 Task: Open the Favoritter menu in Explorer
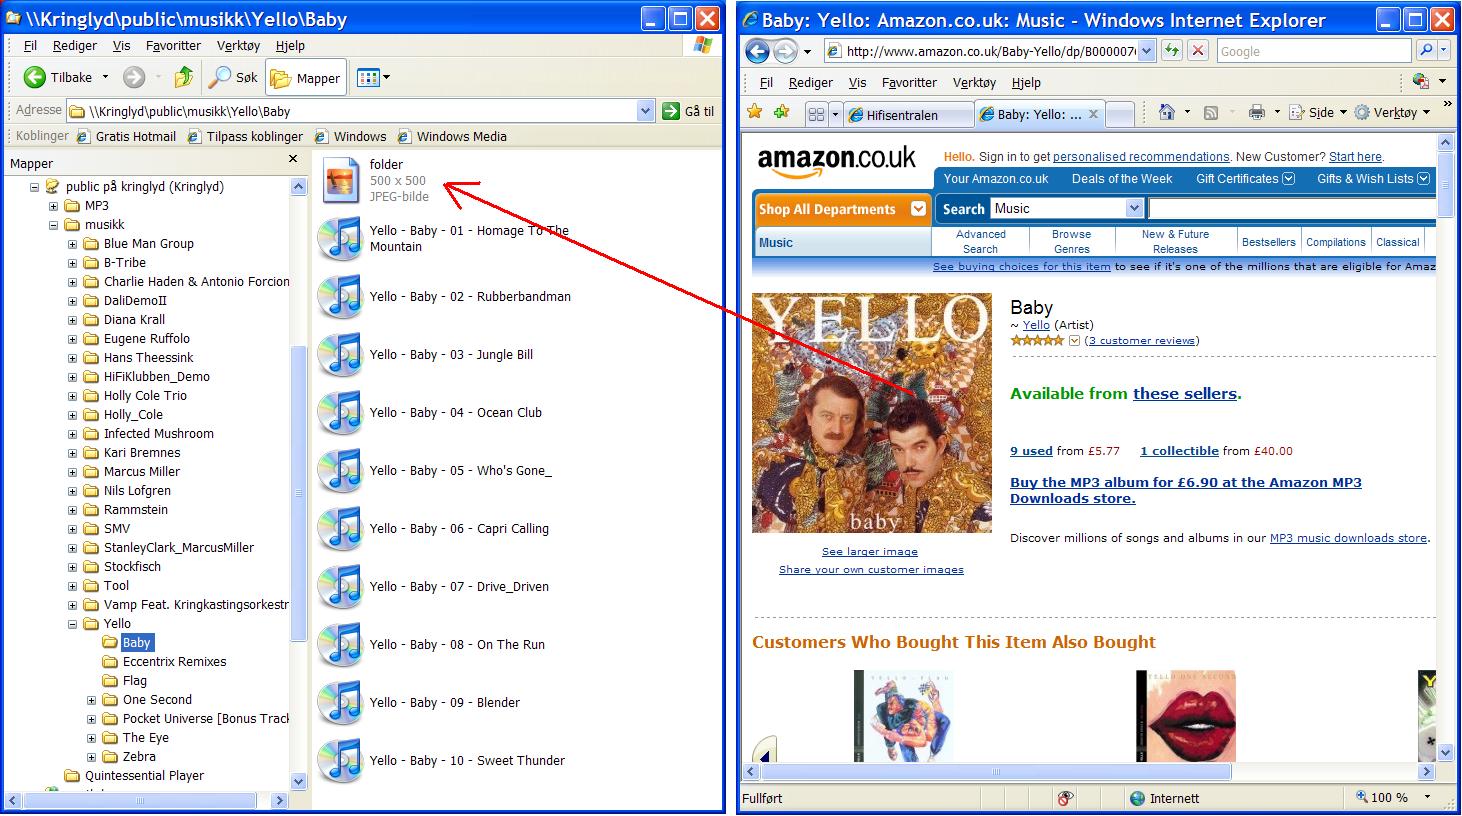(x=173, y=46)
